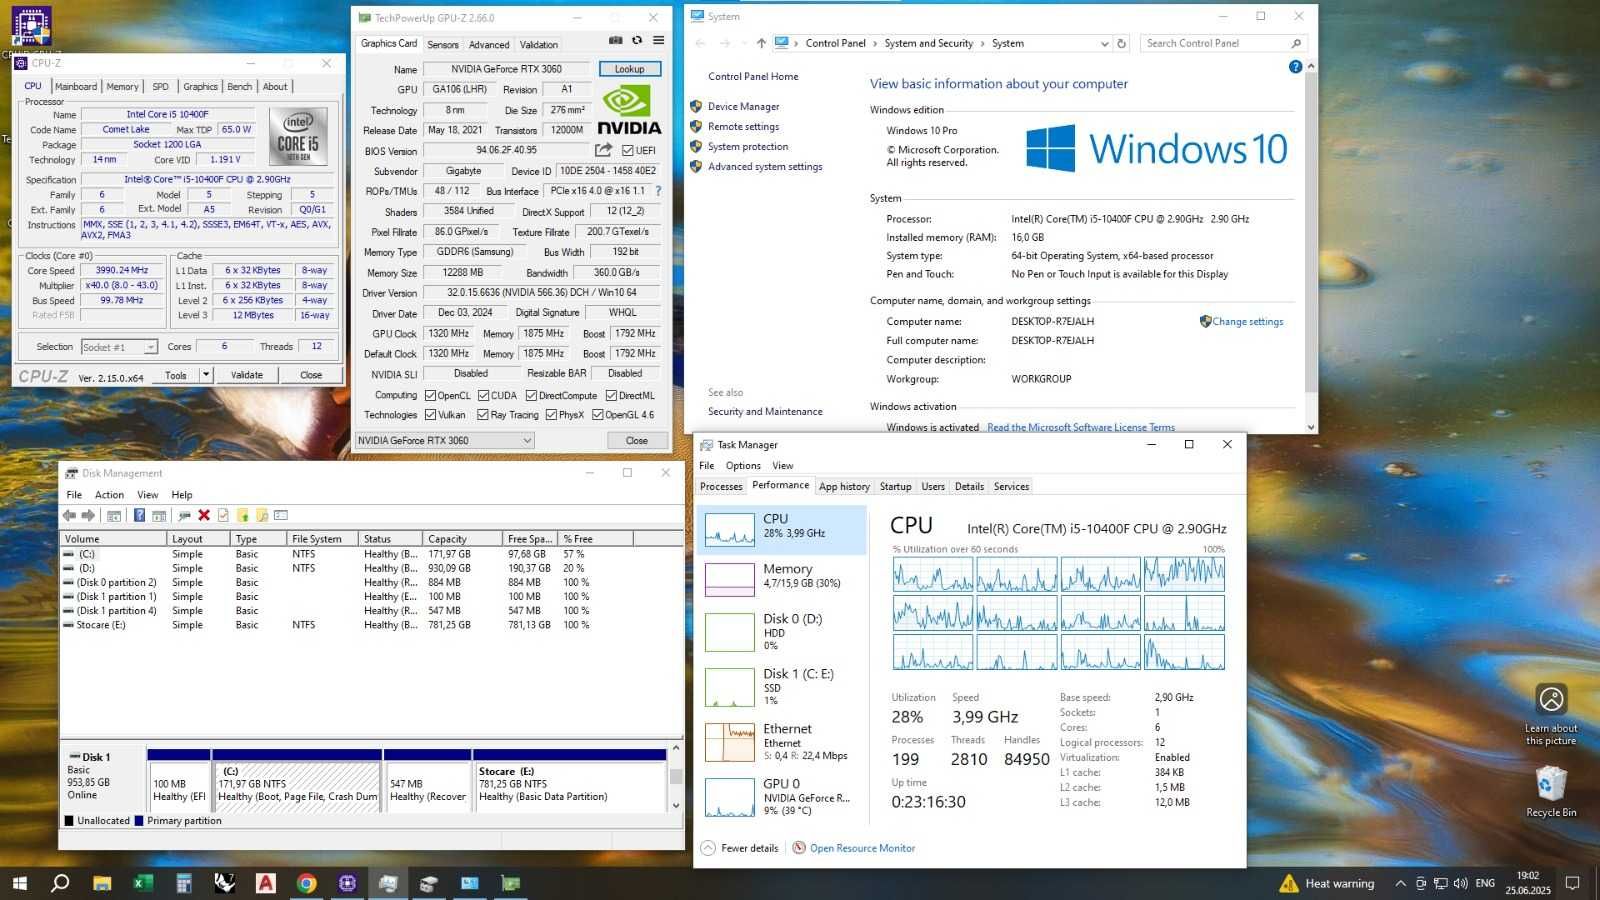
Task: Click the Change settings link in System window
Action: 1247,322
